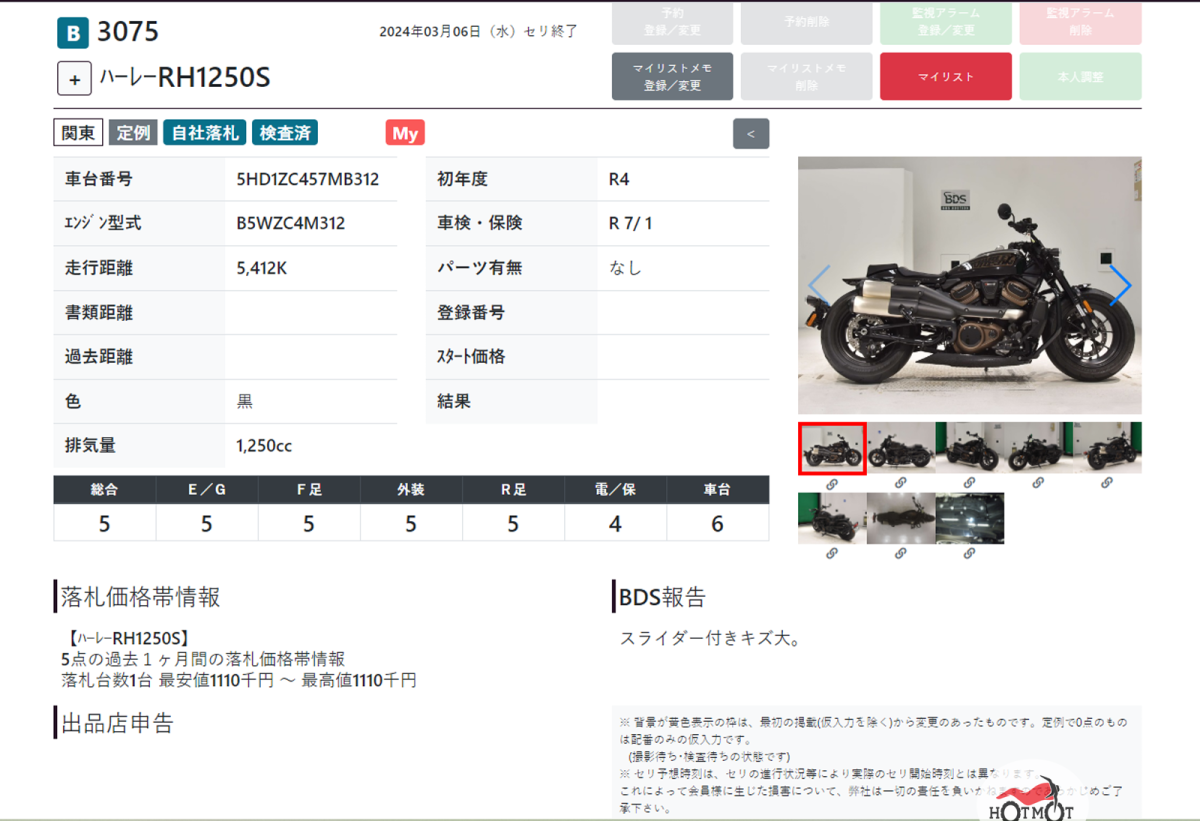Click the red My tag
Viewport: 1200px width, 821px height.
(x=405, y=133)
